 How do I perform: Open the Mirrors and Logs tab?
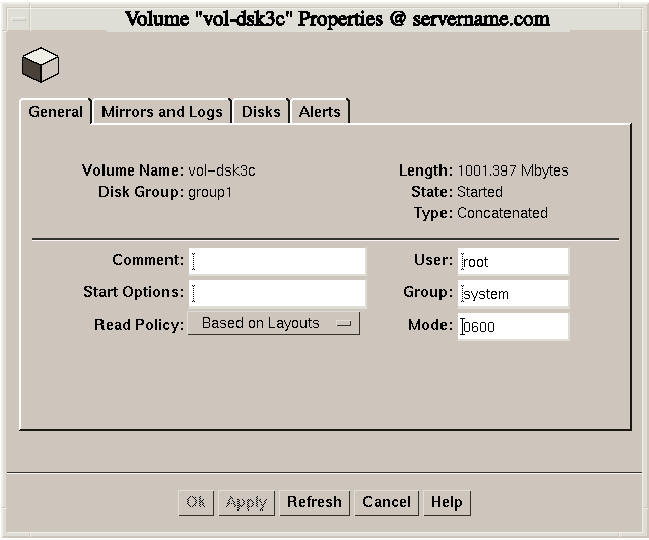click(x=162, y=112)
